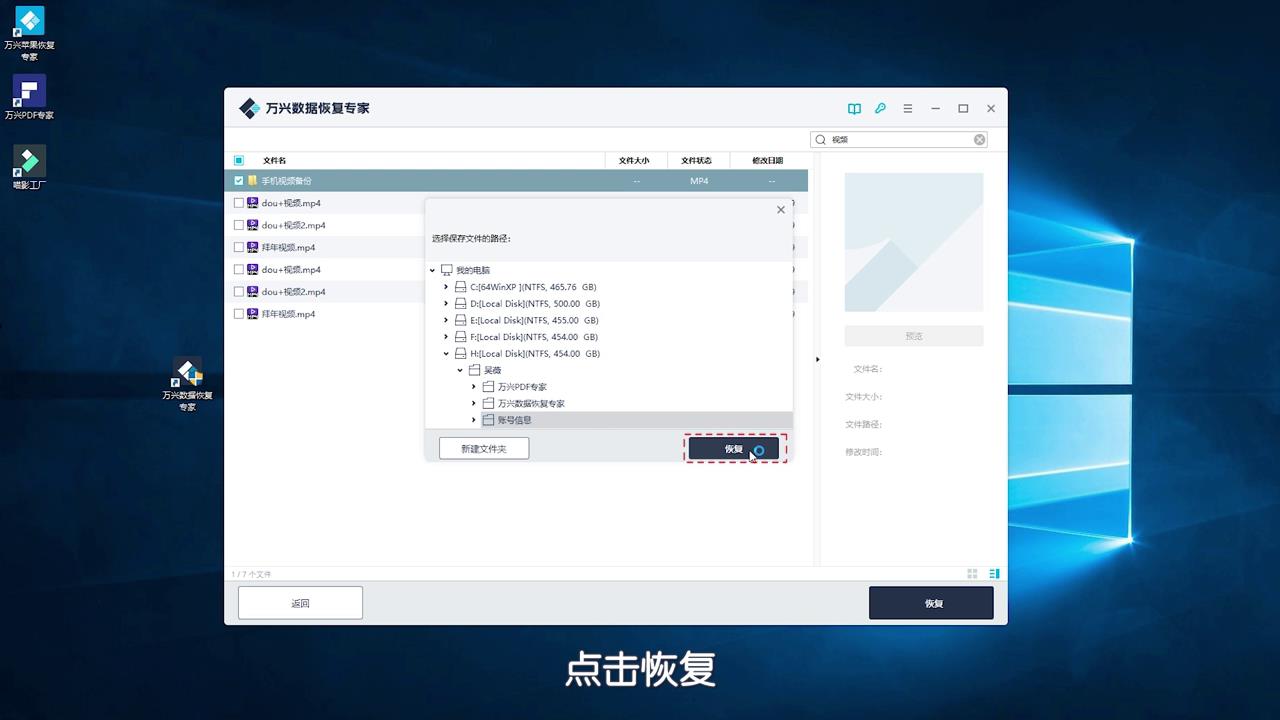Click the 新建文件夹 button

point(483,448)
